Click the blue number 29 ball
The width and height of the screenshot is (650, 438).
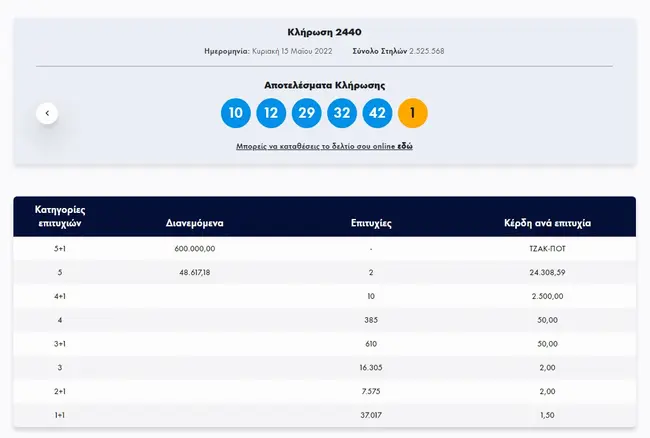pos(306,113)
